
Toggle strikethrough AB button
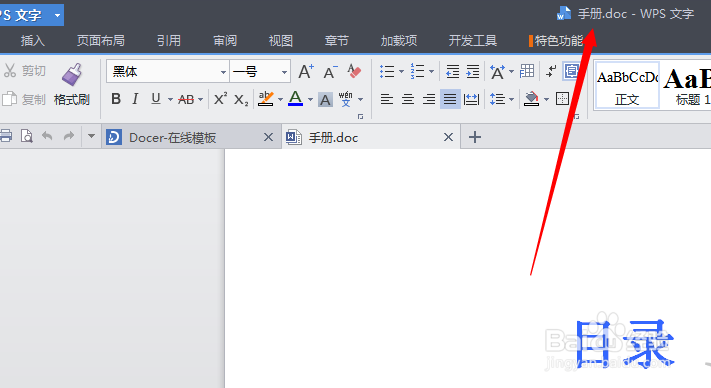[186, 99]
